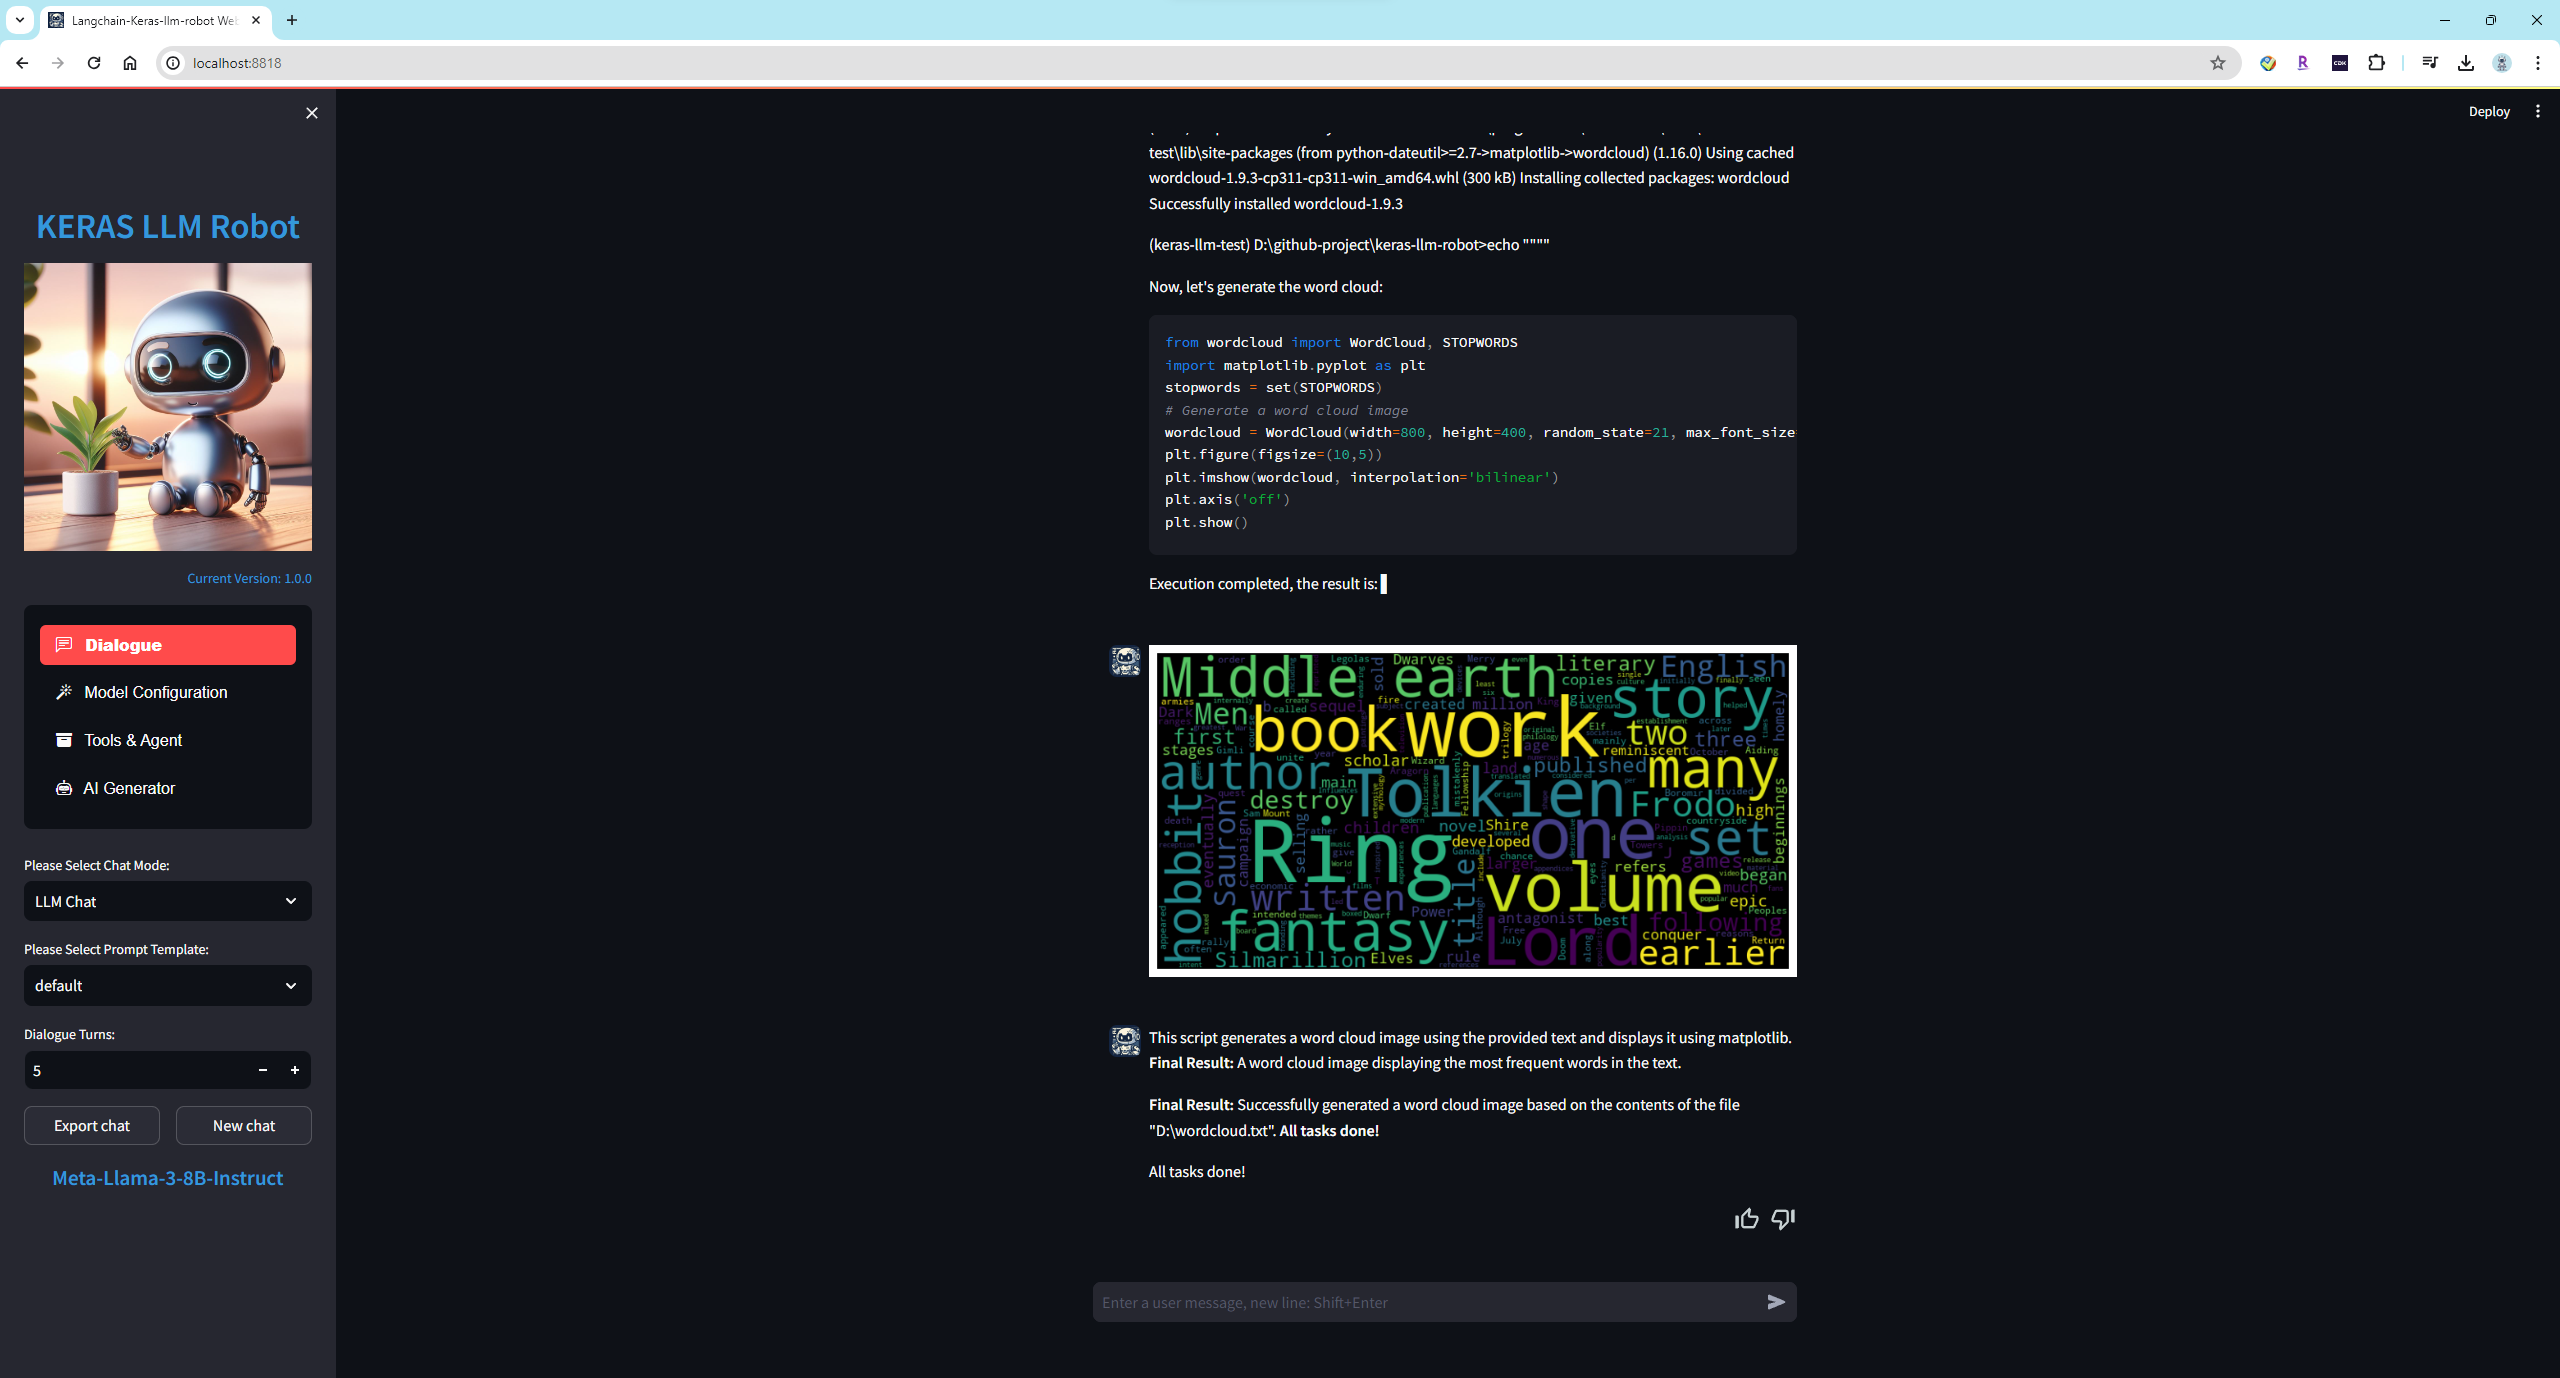
Task: Click the send message arrow icon
Action: tap(1776, 1302)
